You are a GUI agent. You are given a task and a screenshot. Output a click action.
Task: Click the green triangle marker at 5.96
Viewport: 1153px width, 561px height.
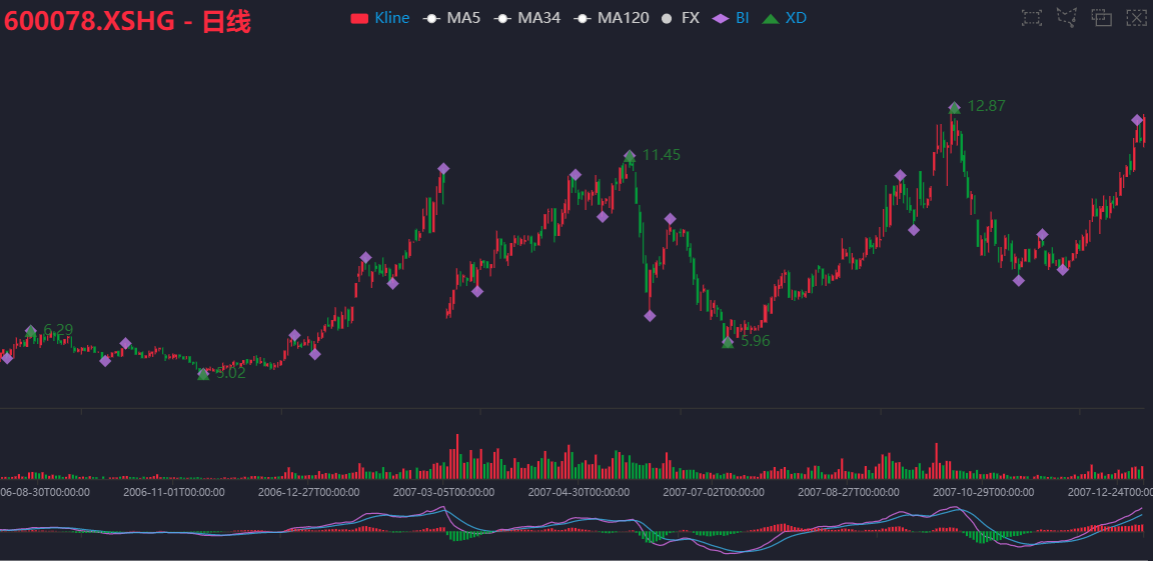coord(727,343)
